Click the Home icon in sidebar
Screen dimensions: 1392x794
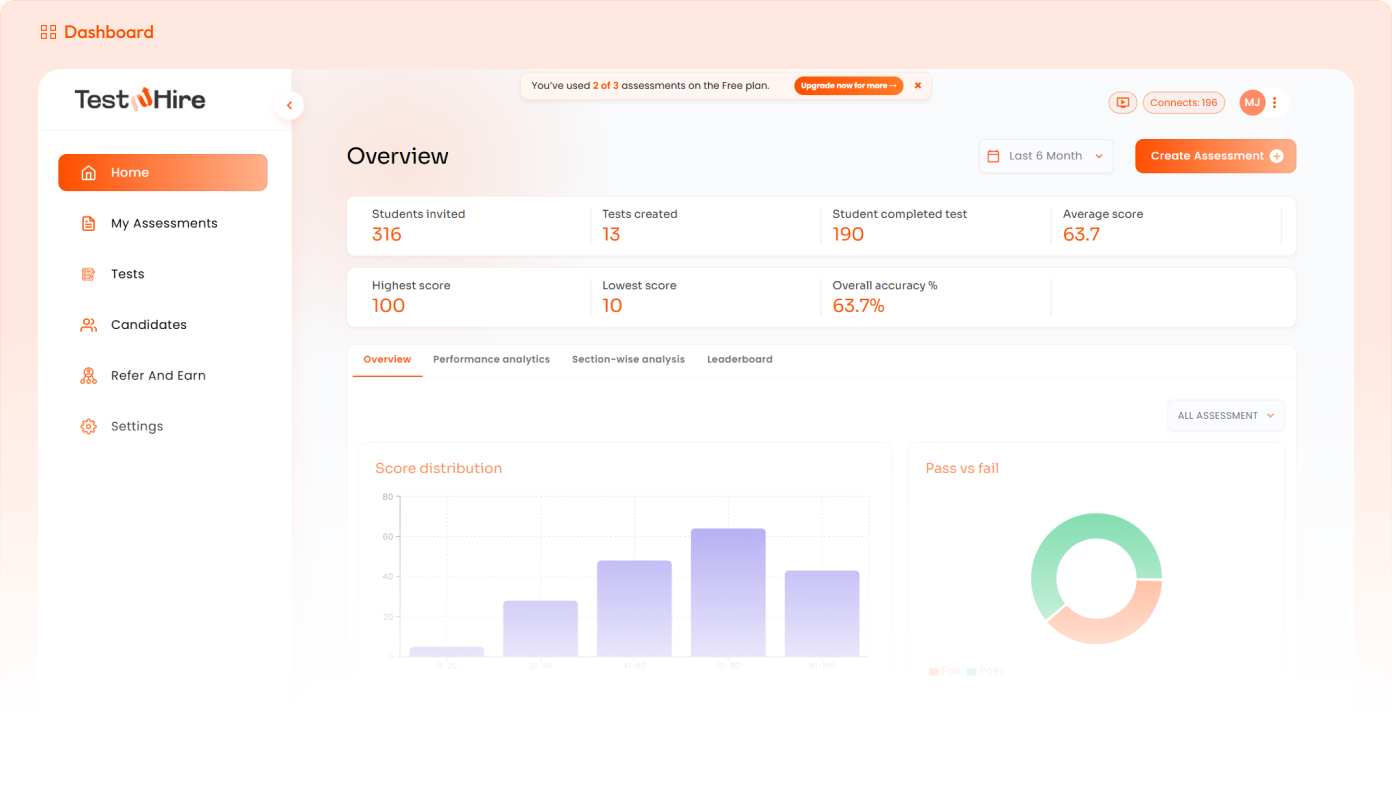click(x=89, y=173)
